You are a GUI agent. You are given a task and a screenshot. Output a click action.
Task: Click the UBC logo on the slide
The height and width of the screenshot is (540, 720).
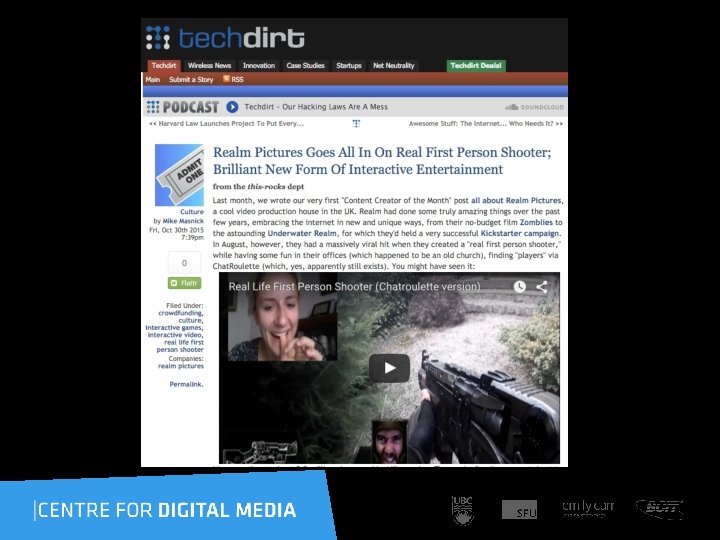(462, 510)
